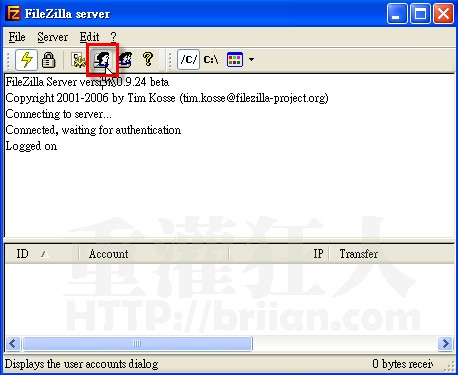
Task: Click the yellow question mark help icon
Action: pyautogui.click(x=148, y=59)
